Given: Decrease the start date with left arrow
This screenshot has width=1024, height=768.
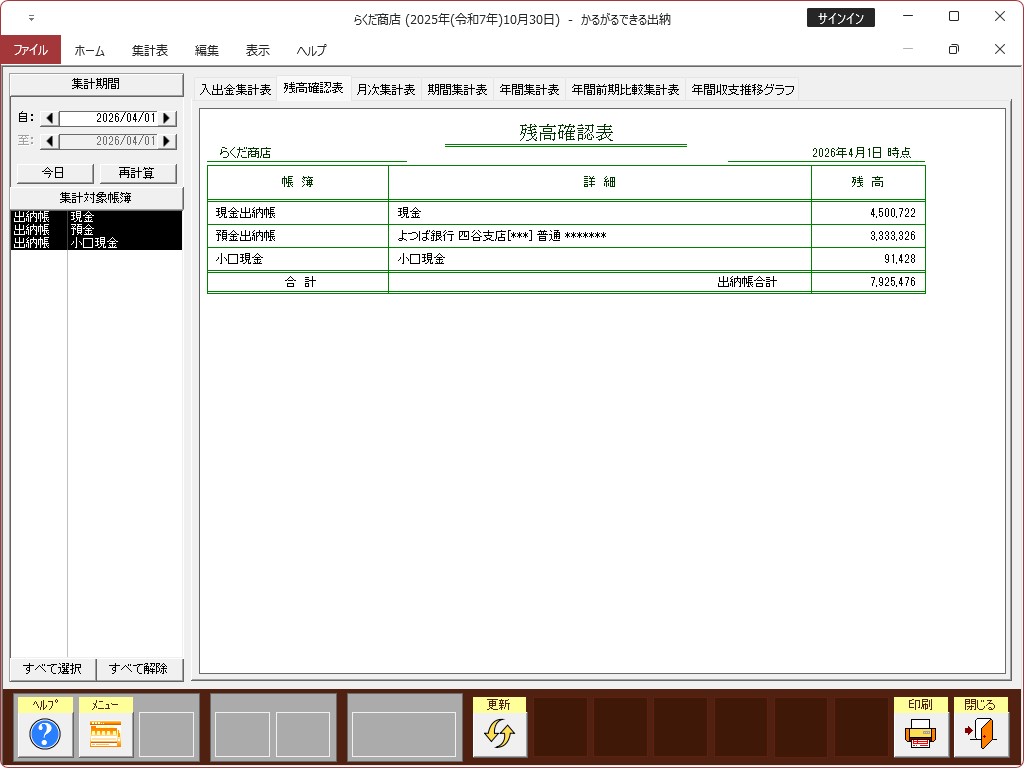Looking at the screenshot, I should click(49, 118).
